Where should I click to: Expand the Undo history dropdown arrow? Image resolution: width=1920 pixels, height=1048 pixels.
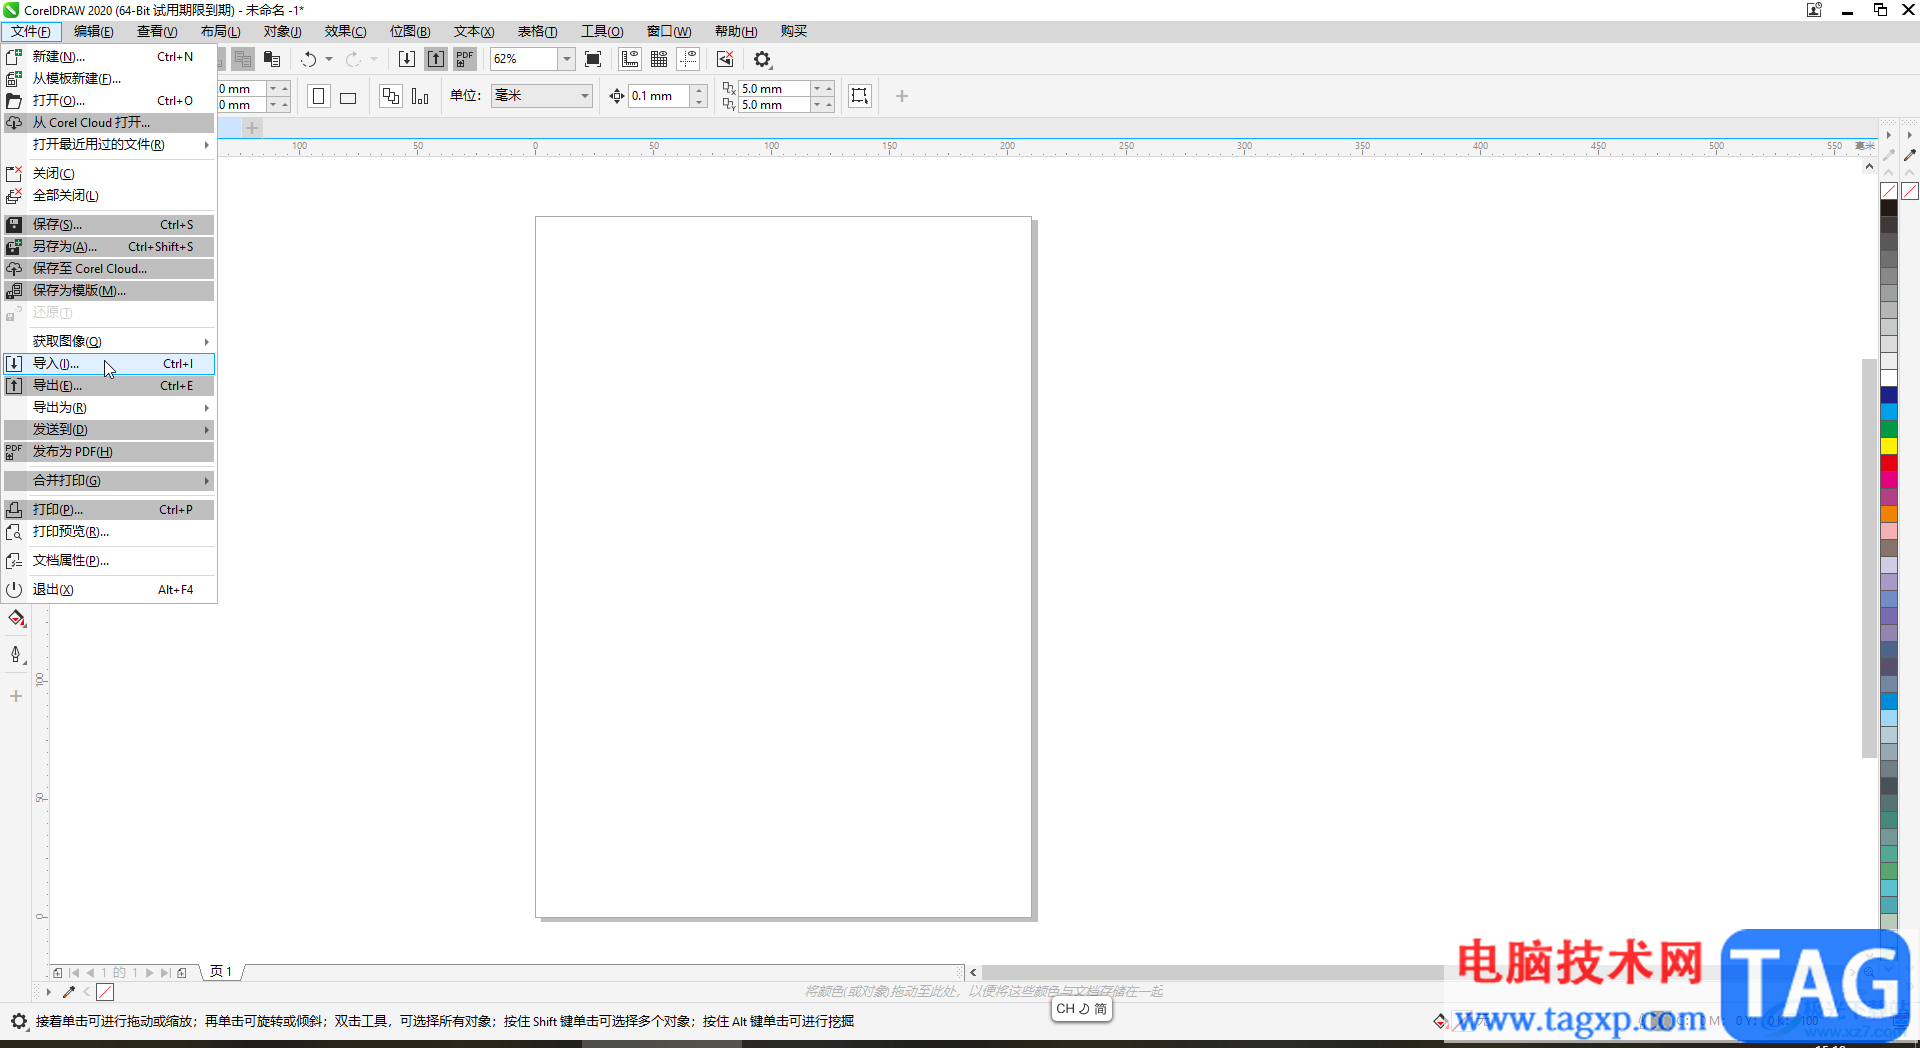329,59
